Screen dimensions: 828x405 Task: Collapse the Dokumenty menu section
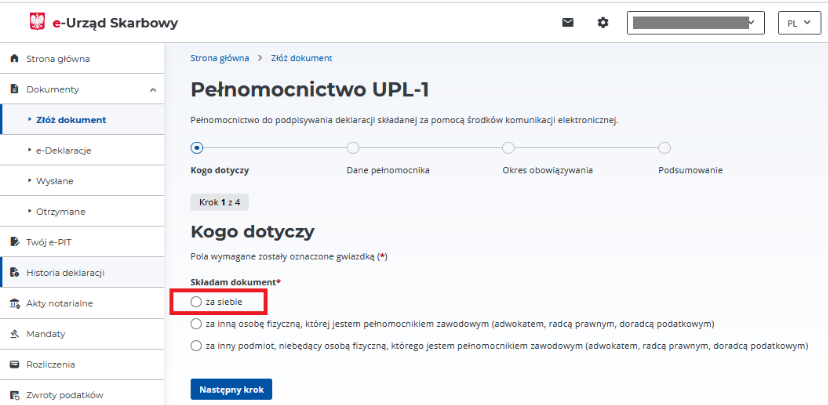(152, 90)
